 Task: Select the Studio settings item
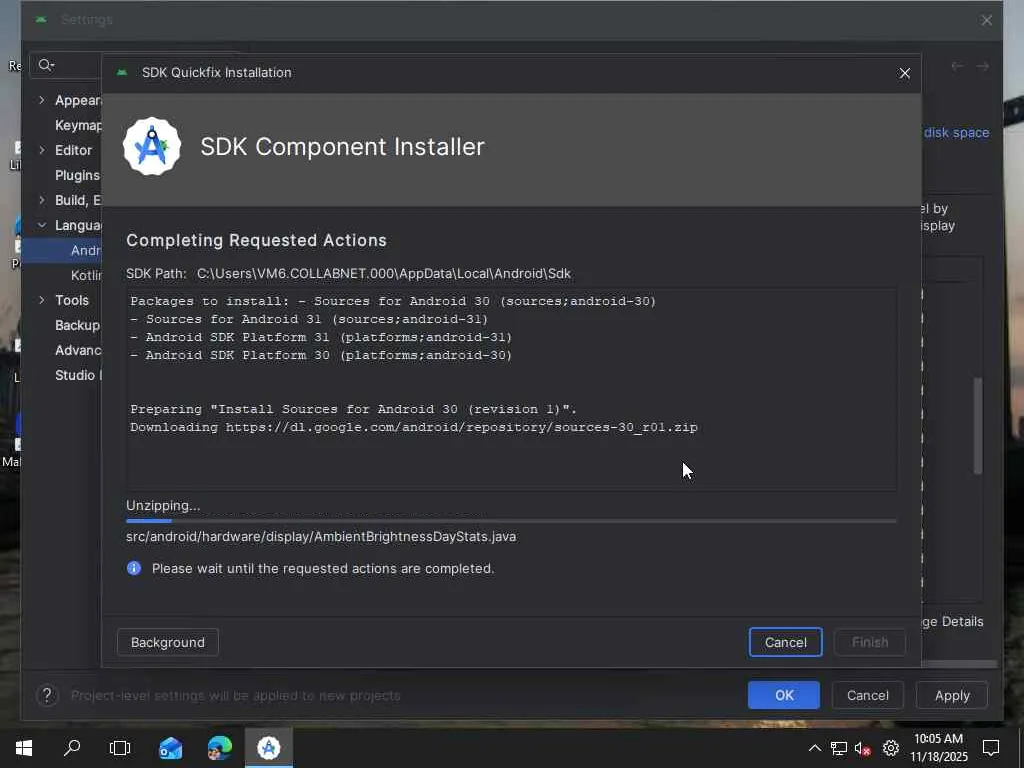point(78,376)
